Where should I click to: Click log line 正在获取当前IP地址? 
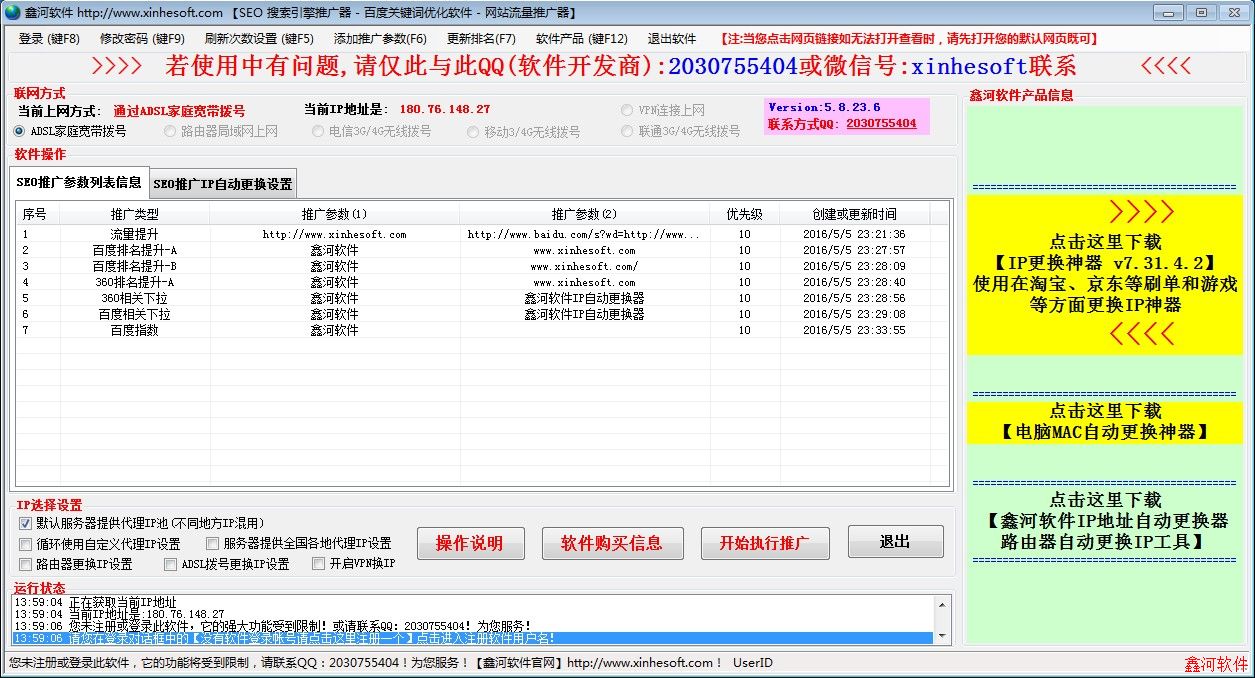coord(95,602)
